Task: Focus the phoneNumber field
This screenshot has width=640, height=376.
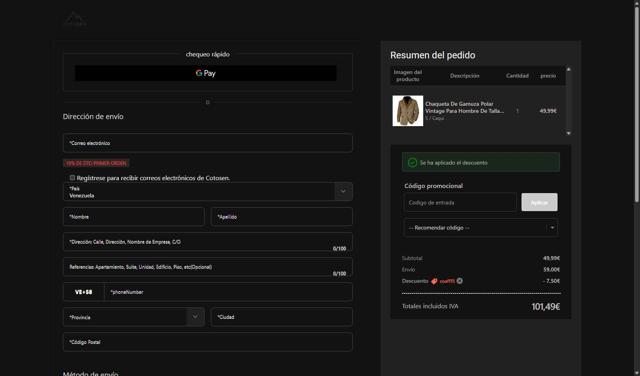Action: pyautogui.click(x=229, y=292)
